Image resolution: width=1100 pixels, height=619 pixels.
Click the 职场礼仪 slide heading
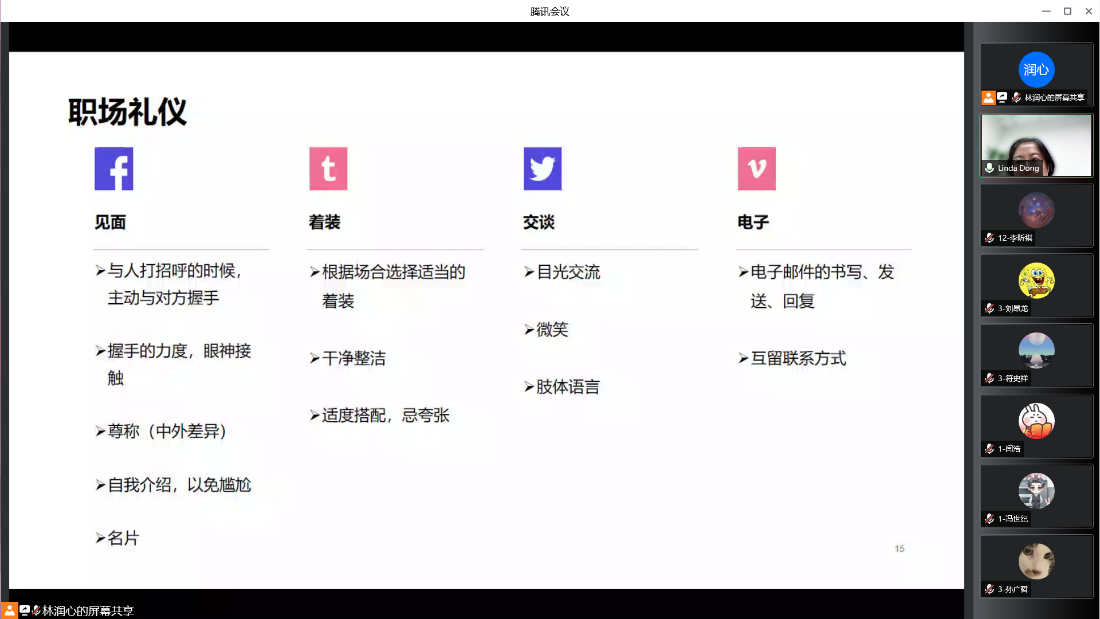(128, 112)
